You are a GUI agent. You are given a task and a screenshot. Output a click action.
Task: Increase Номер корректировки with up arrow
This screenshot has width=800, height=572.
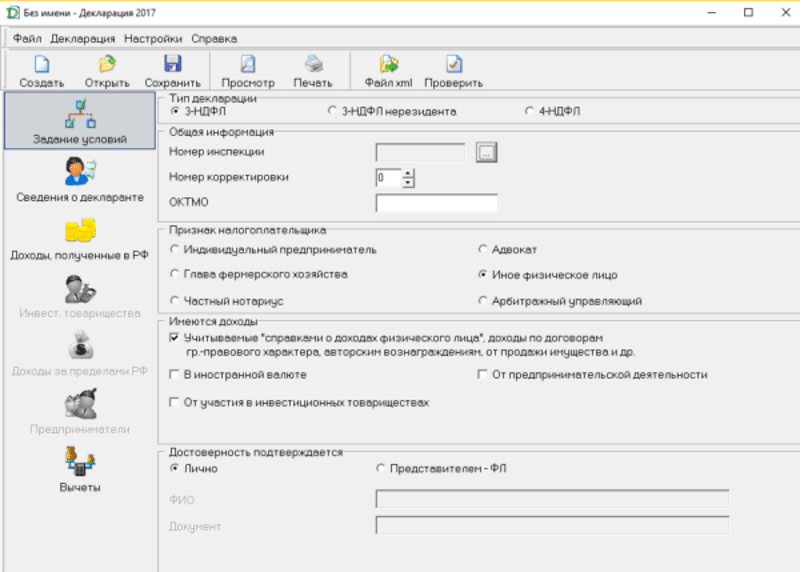pyautogui.click(x=408, y=173)
